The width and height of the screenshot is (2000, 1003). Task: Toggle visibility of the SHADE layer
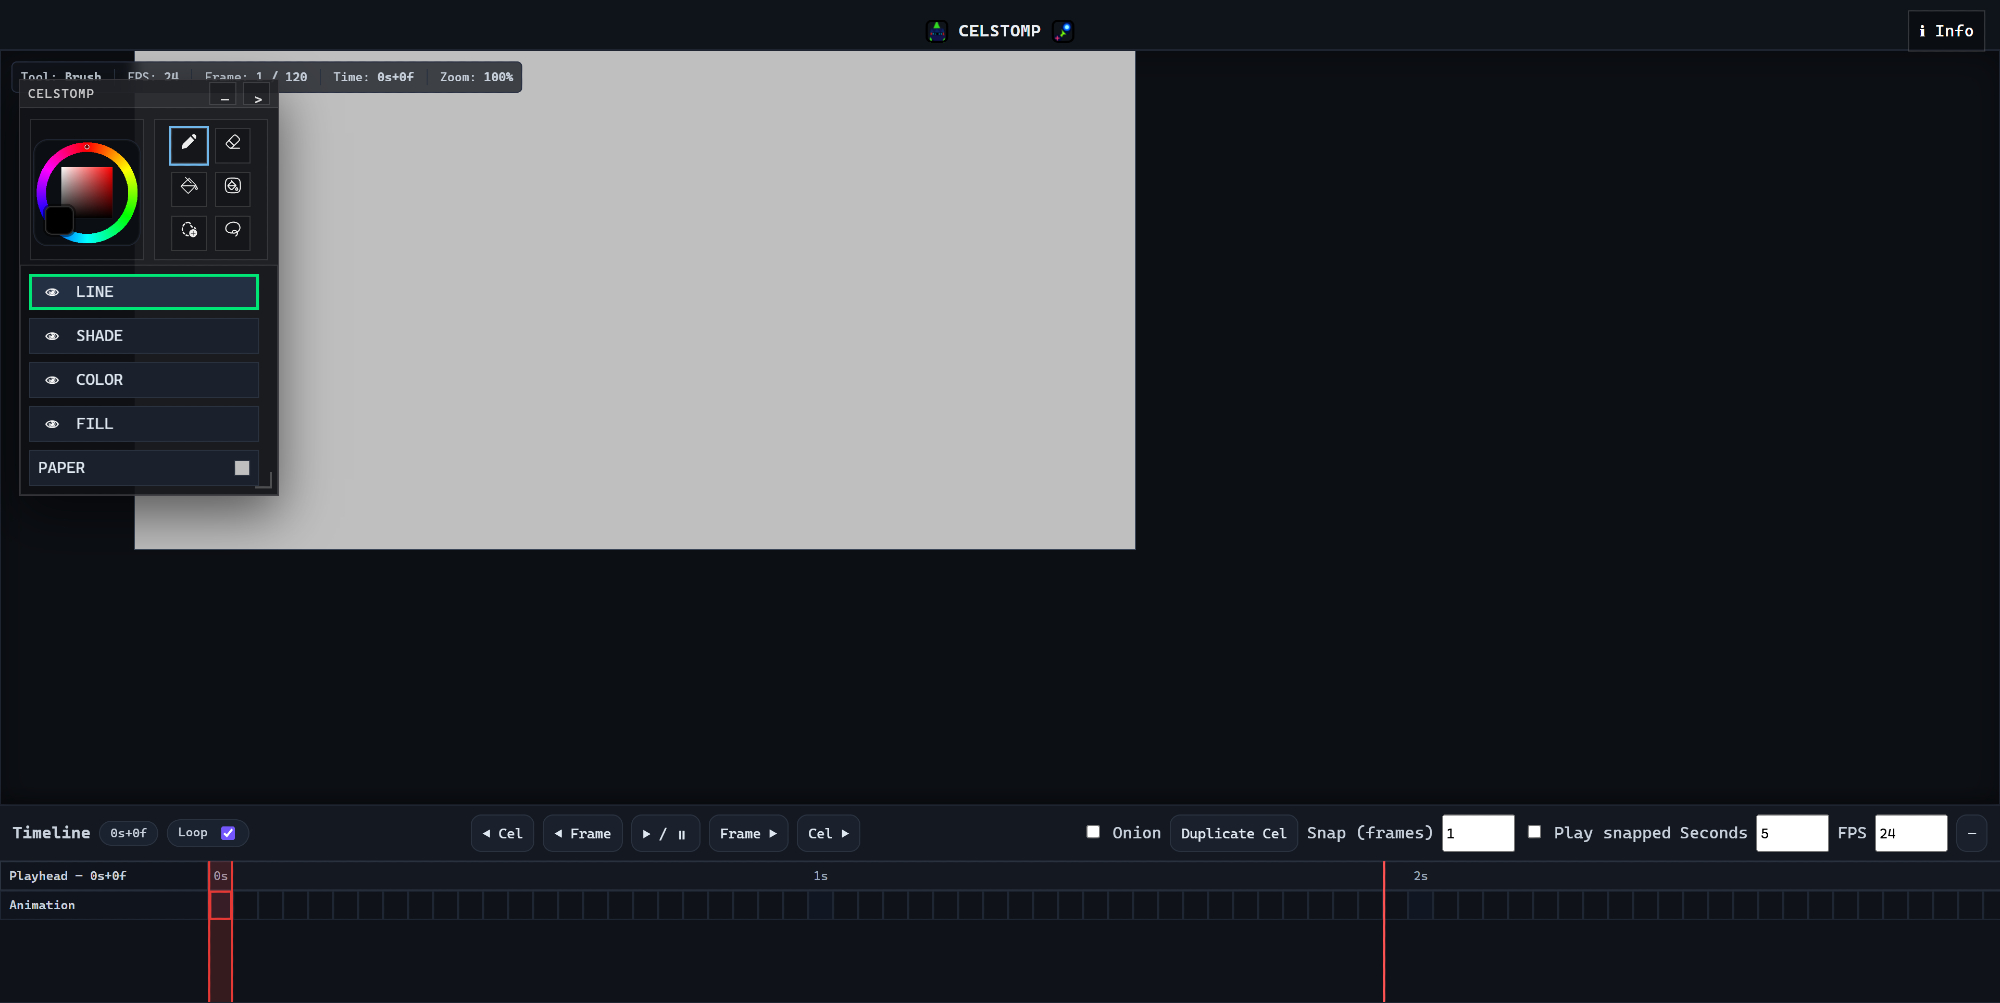tap(52, 336)
